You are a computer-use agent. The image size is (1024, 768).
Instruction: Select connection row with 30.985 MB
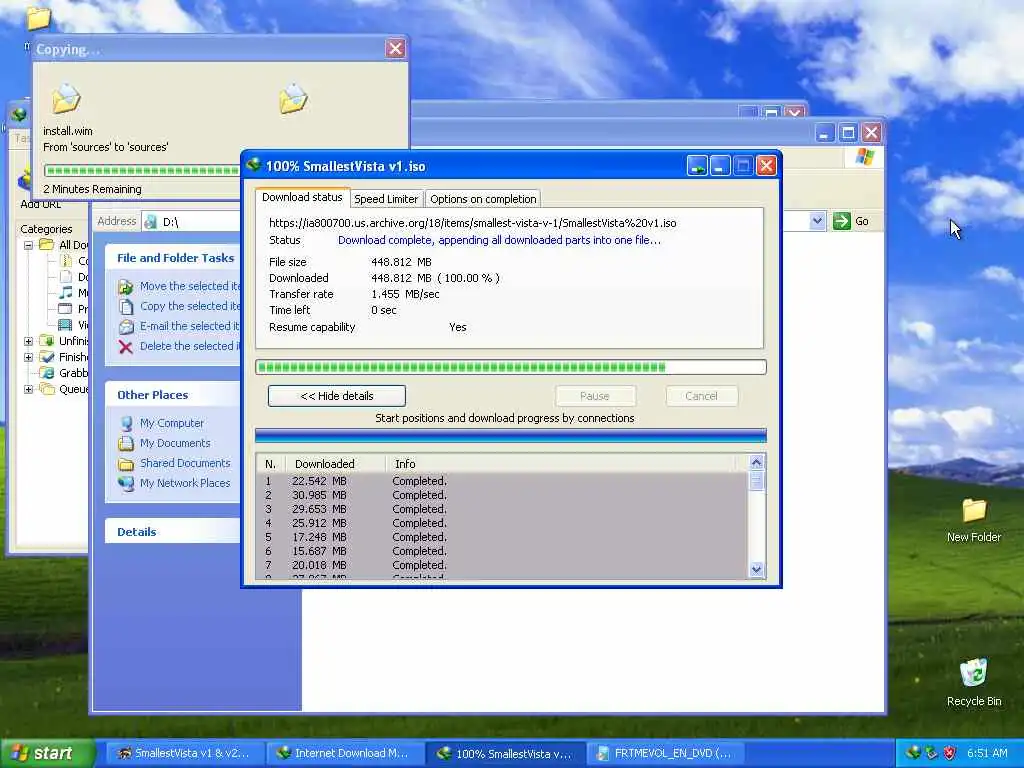(x=502, y=495)
